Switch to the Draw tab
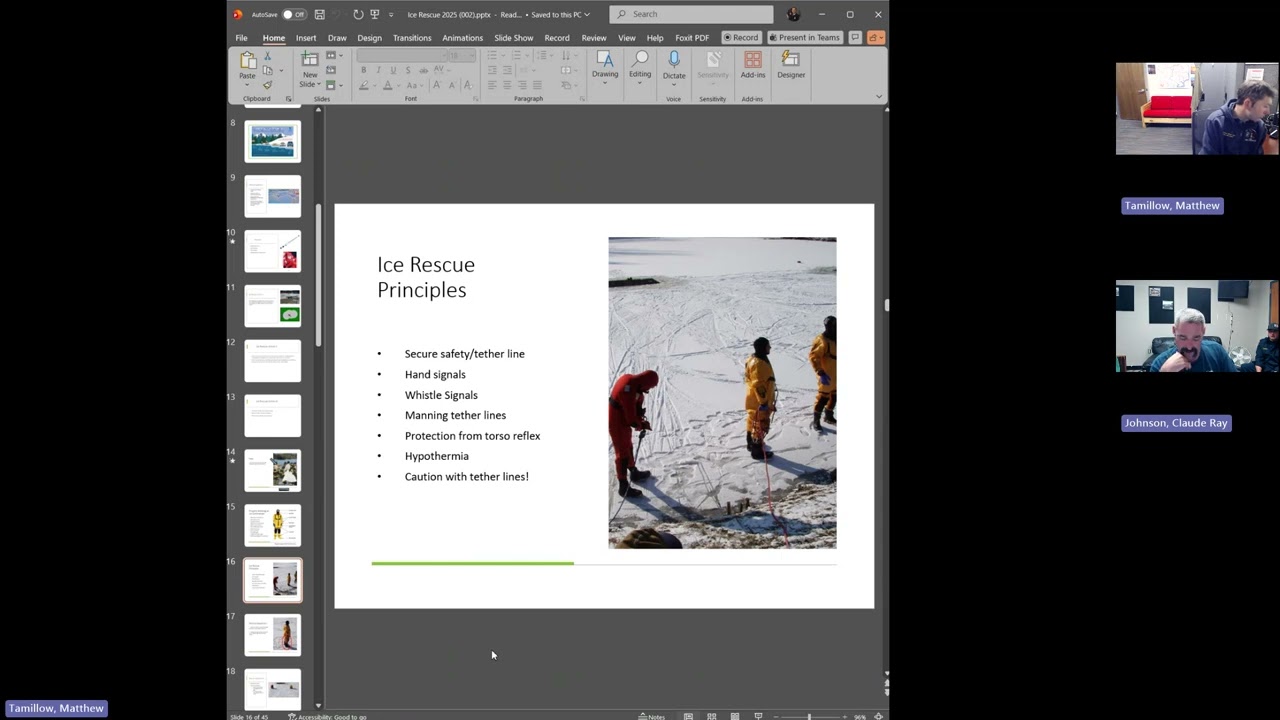Viewport: 1280px width, 720px height. (x=337, y=38)
